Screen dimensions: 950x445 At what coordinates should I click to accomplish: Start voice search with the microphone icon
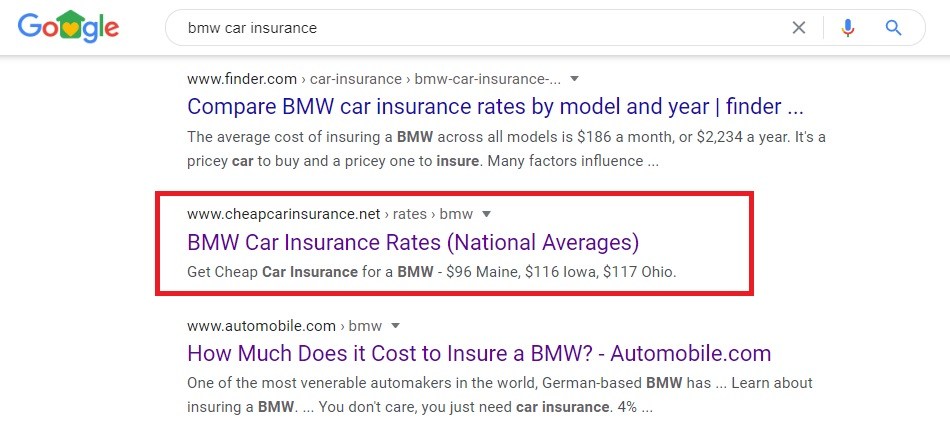tap(848, 27)
